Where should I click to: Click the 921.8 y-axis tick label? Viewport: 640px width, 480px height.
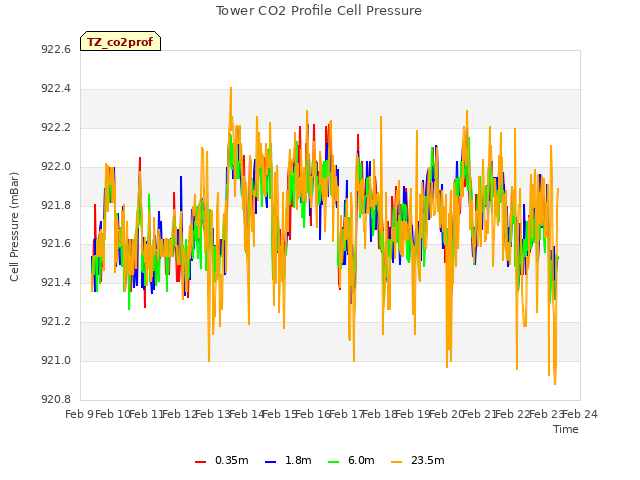click(x=56, y=205)
